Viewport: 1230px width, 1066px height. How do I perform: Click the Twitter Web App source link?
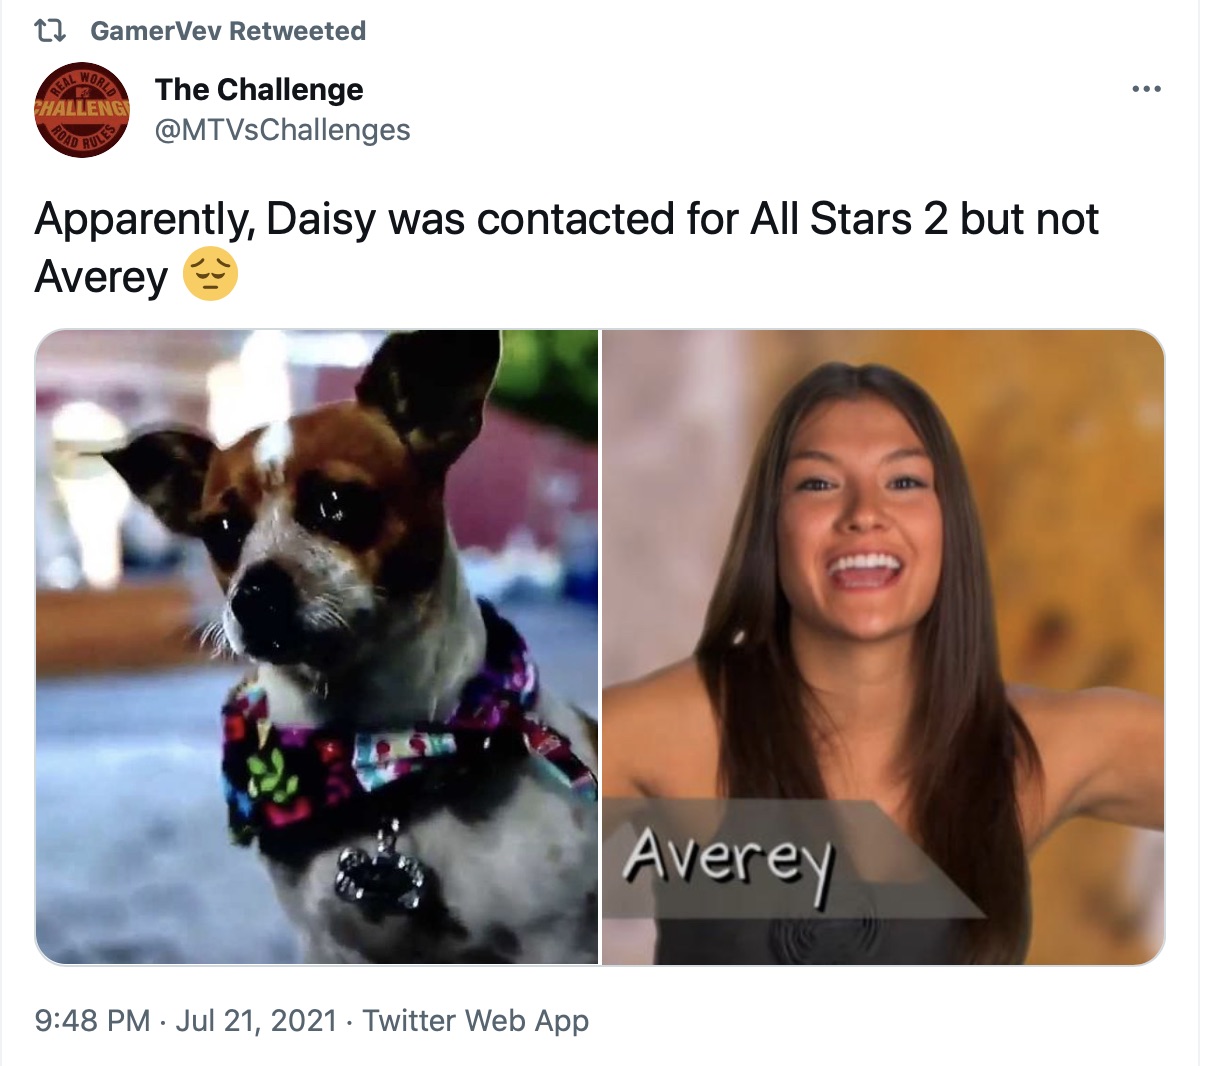(x=475, y=1021)
